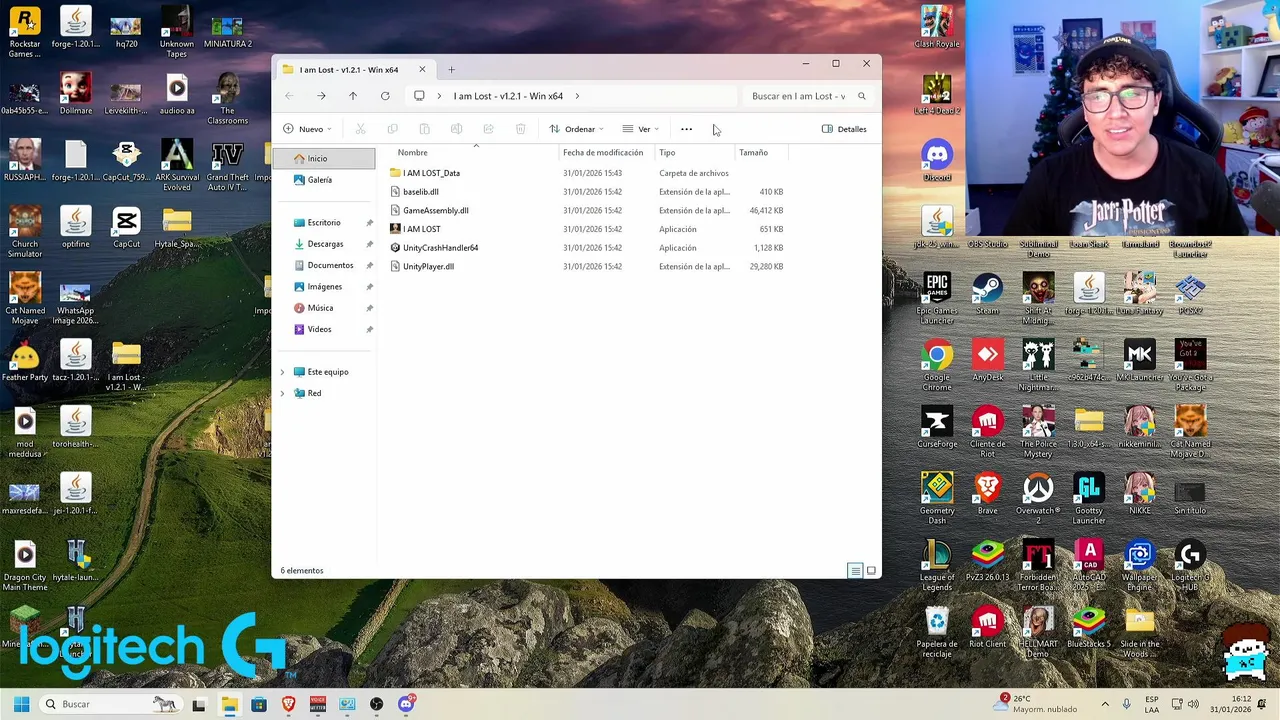Viewport: 1280px width, 720px height.
Task: Click the taskbar Buscar search box
Action: click(110, 704)
